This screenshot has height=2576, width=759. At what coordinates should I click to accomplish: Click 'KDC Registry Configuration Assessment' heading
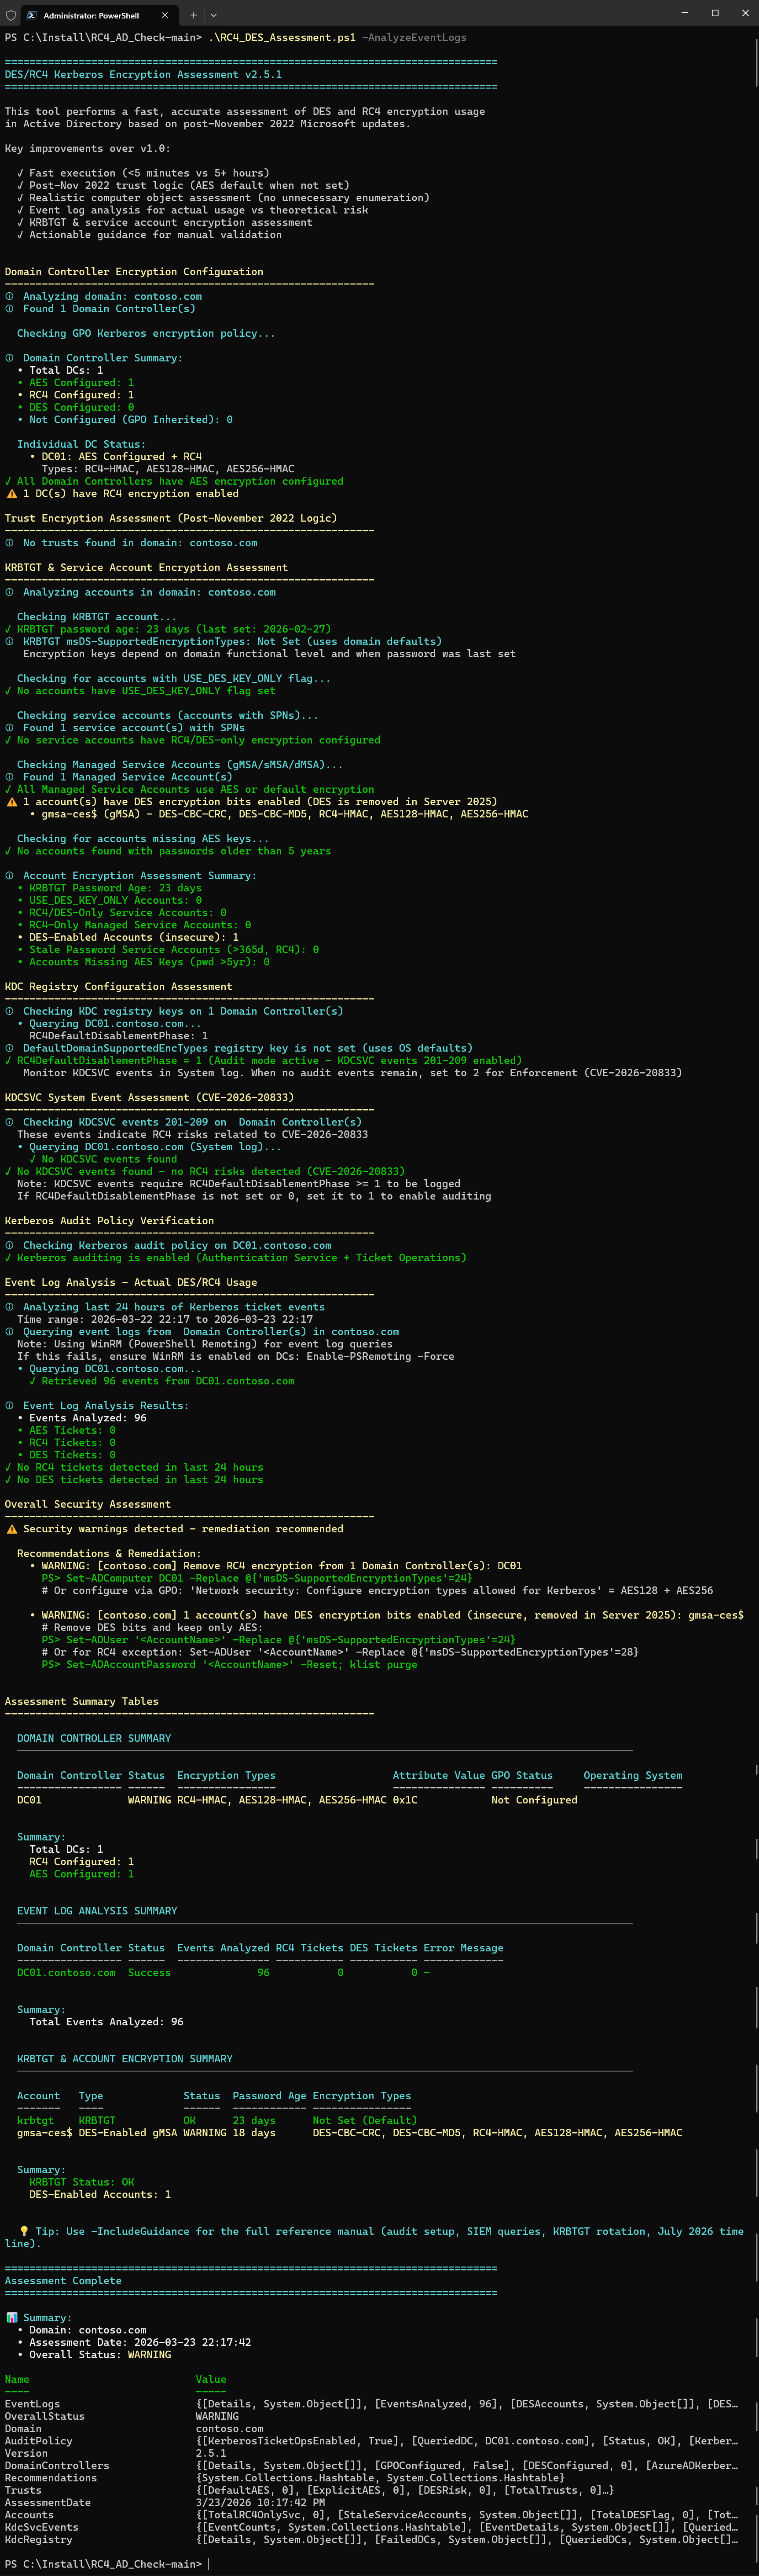[x=118, y=987]
